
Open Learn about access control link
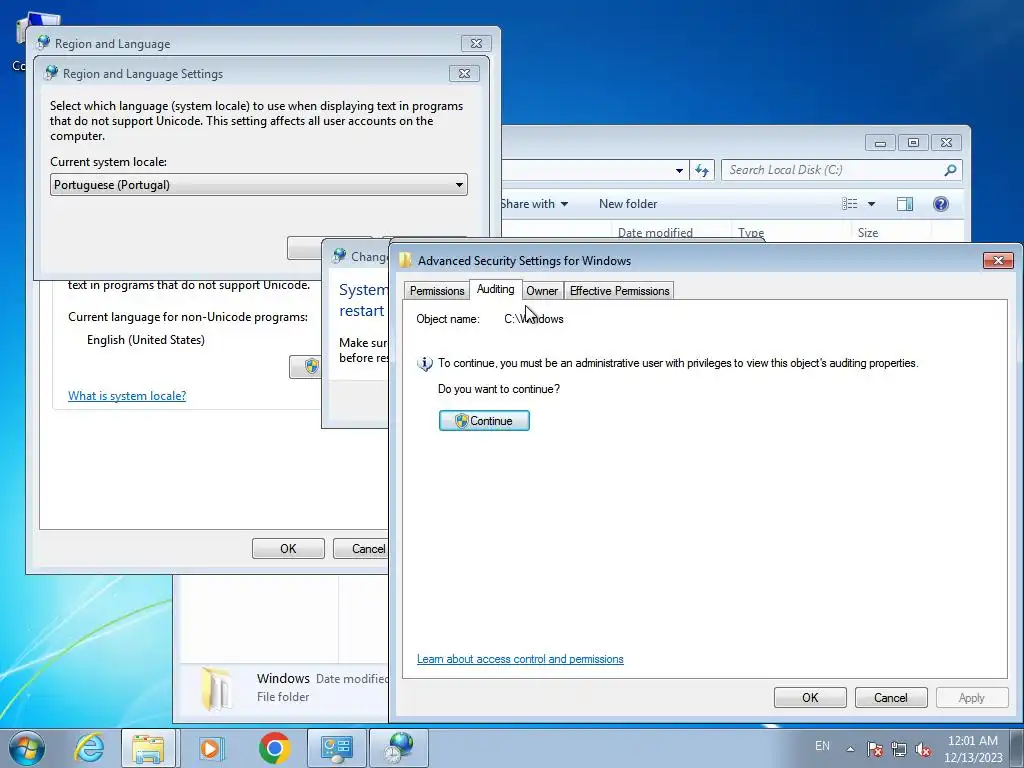[520, 659]
